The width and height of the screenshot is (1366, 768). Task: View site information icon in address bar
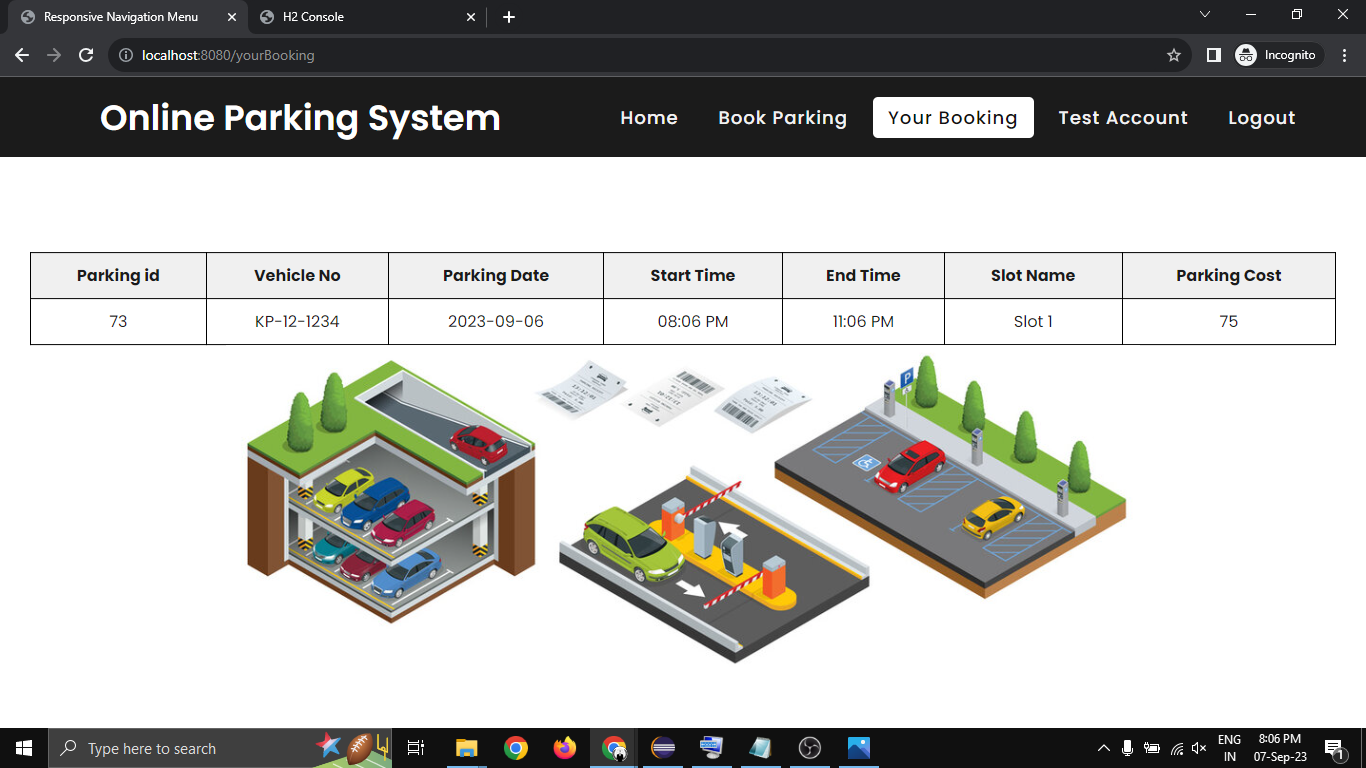click(126, 55)
